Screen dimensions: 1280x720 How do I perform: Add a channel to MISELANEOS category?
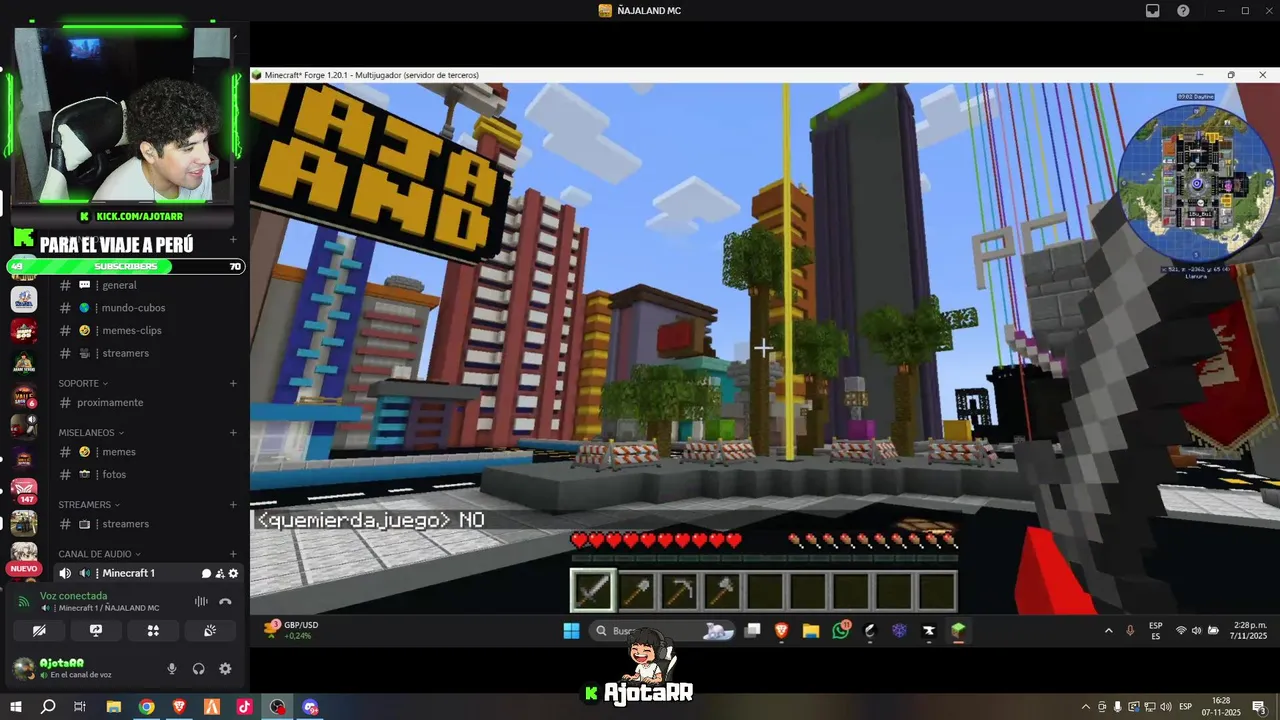[233, 433]
